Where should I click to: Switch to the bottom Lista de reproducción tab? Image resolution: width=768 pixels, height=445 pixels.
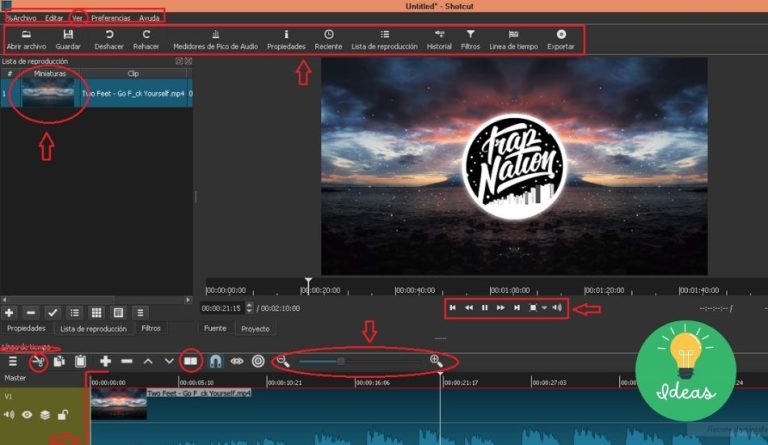[93, 328]
